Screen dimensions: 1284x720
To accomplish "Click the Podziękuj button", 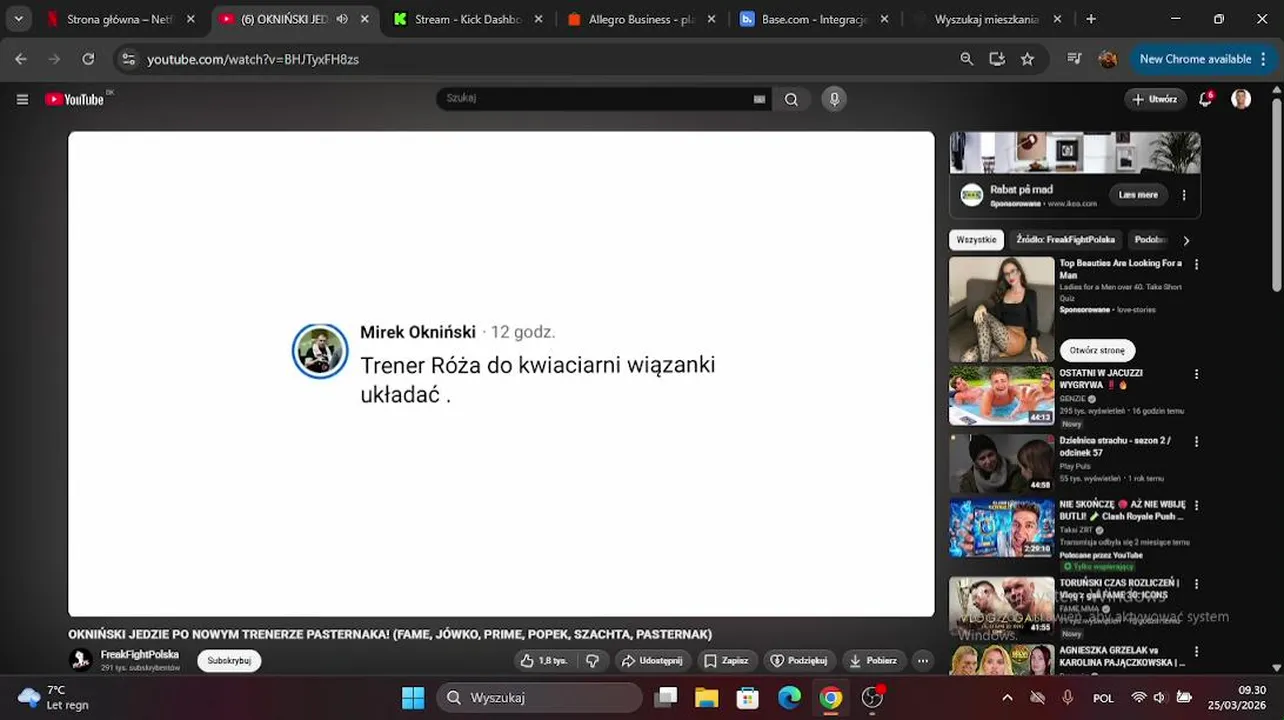I will (x=801, y=660).
